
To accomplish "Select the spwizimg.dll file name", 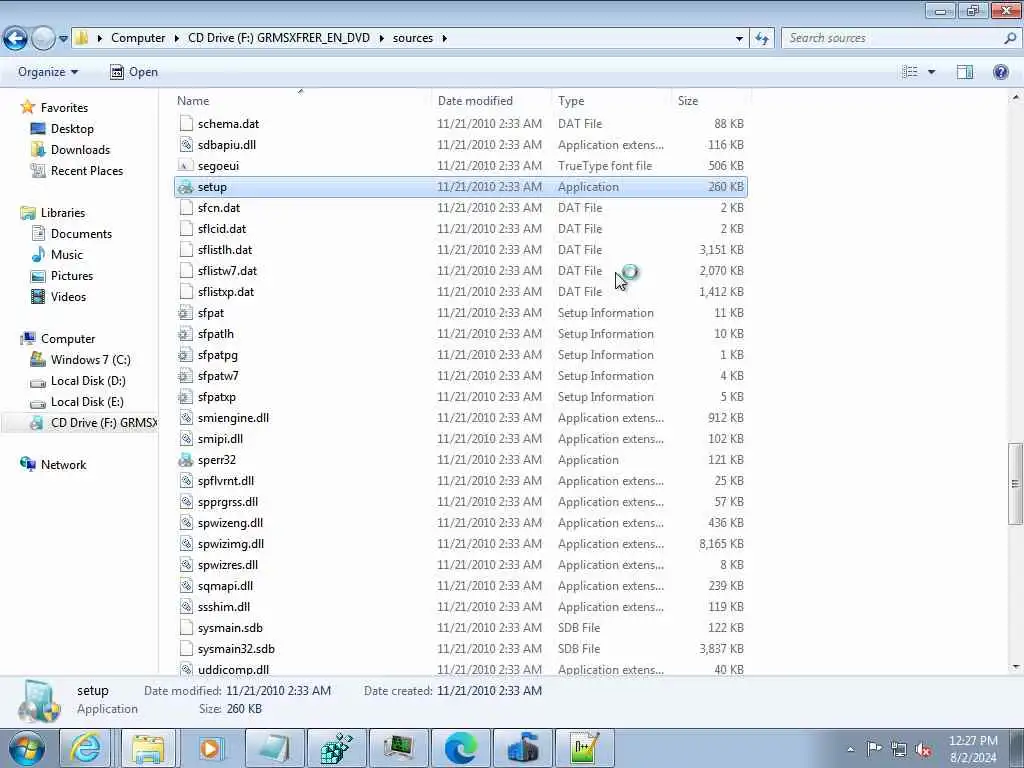I will (x=231, y=543).
